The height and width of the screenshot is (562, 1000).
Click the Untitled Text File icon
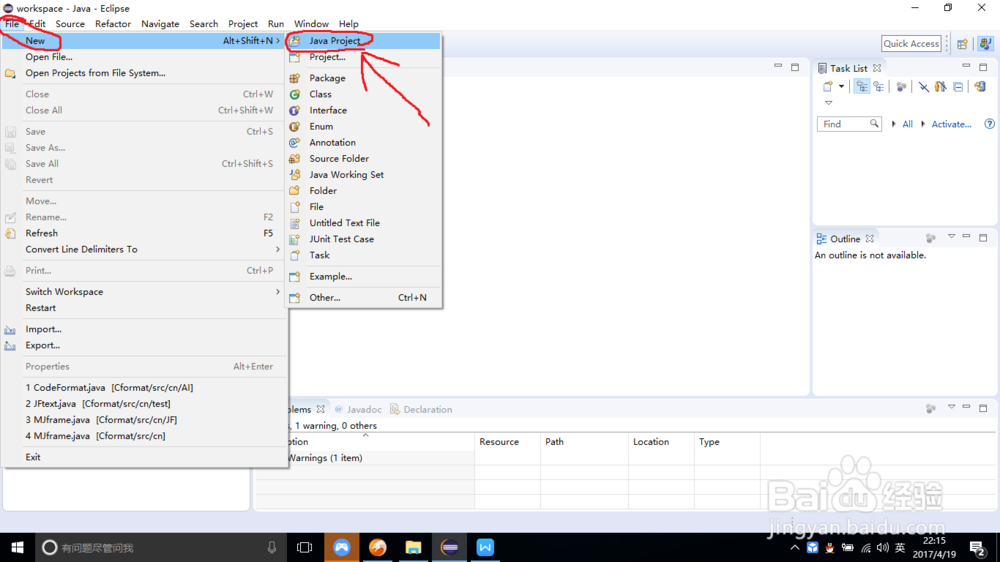(295, 223)
